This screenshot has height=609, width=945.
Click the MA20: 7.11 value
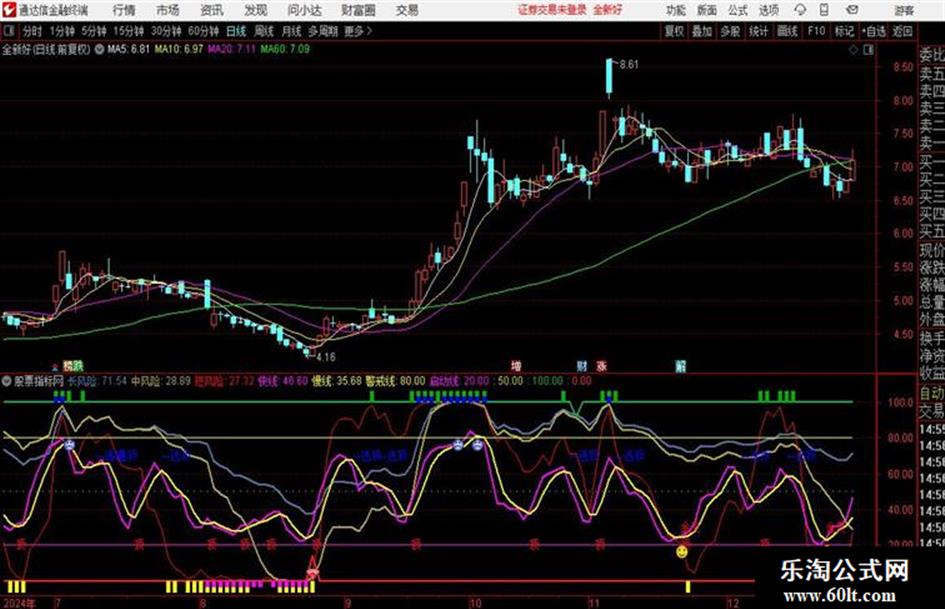(231, 49)
